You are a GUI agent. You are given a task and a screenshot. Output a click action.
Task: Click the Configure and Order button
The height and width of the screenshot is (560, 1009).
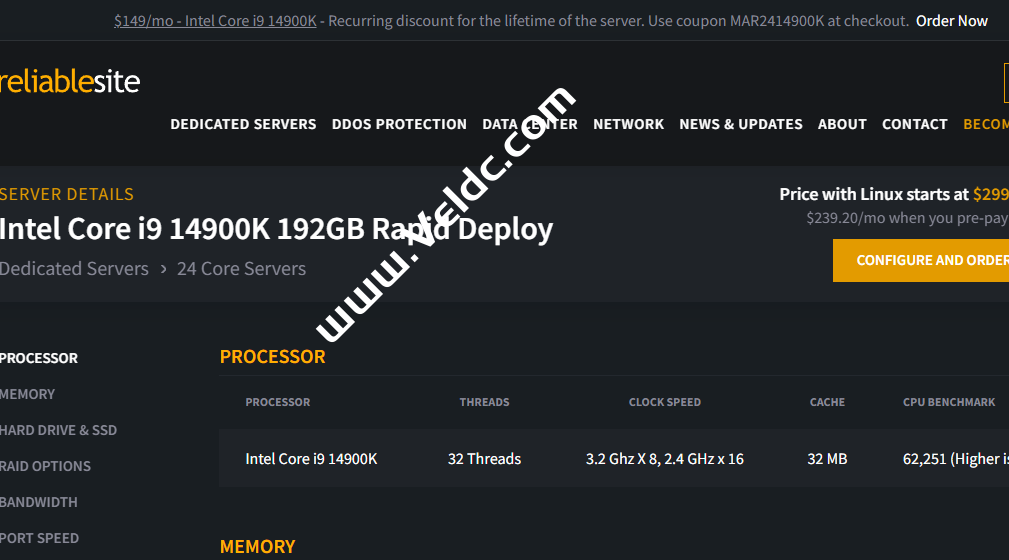(921, 261)
